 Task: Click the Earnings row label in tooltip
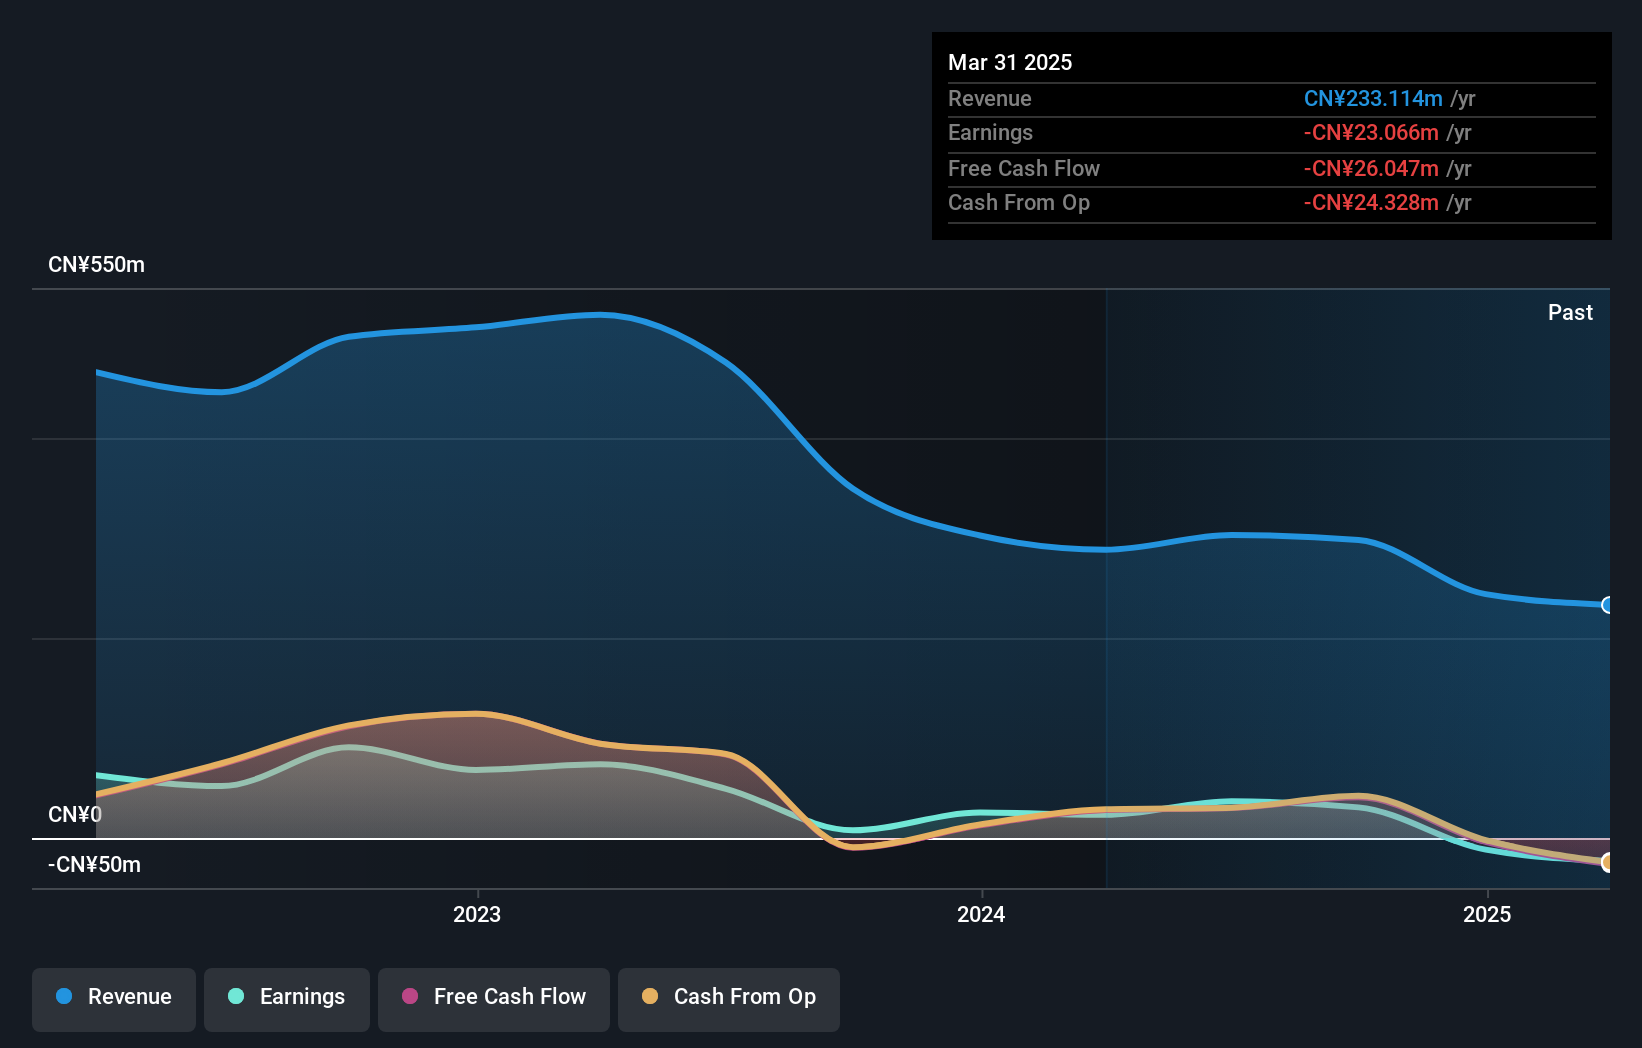(x=990, y=132)
